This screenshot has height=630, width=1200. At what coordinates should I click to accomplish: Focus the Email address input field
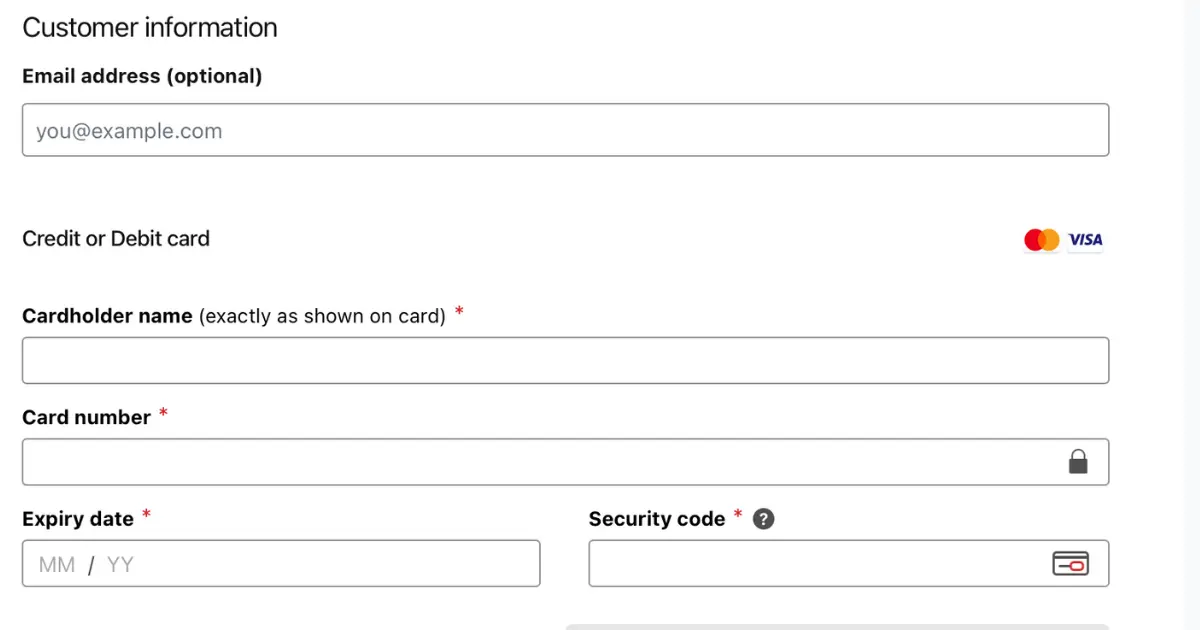(x=565, y=130)
